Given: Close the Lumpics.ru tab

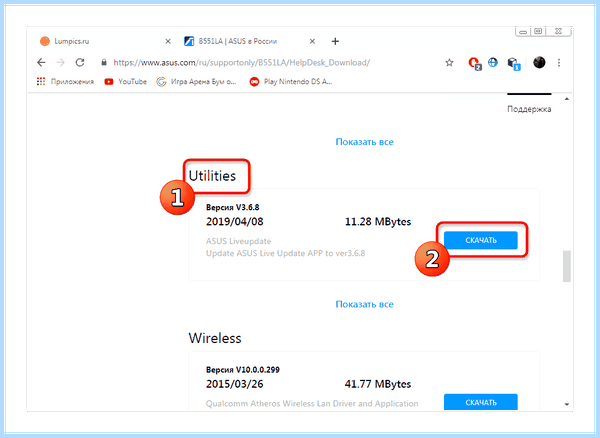Looking at the screenshot, I should click(x=168, y=41).
